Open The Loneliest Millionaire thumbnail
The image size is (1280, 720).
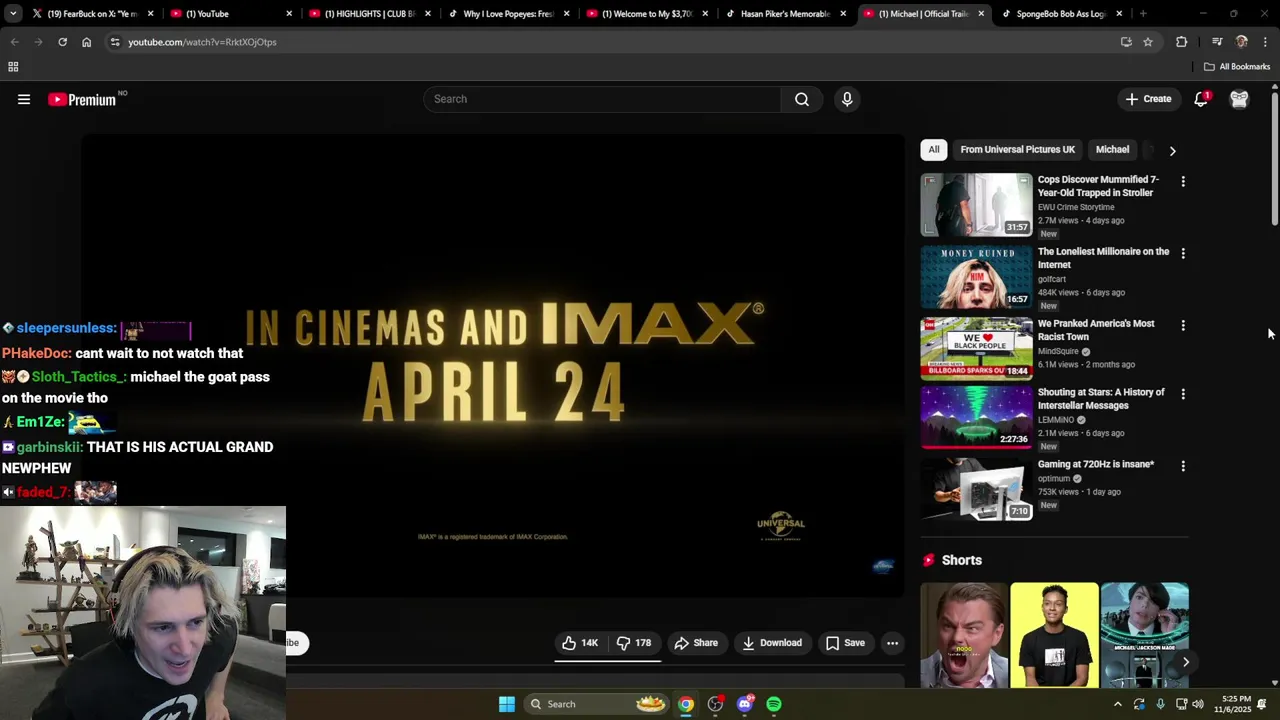tap(976, 277)
